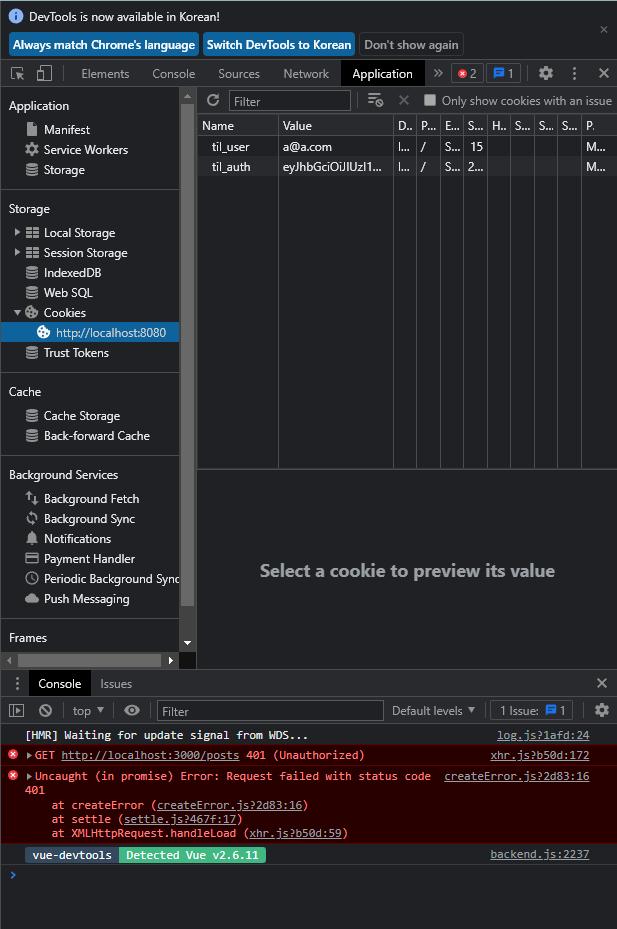617x929 pixels.
Task: Select the til_auth cookie row
Action: point(407,166)
